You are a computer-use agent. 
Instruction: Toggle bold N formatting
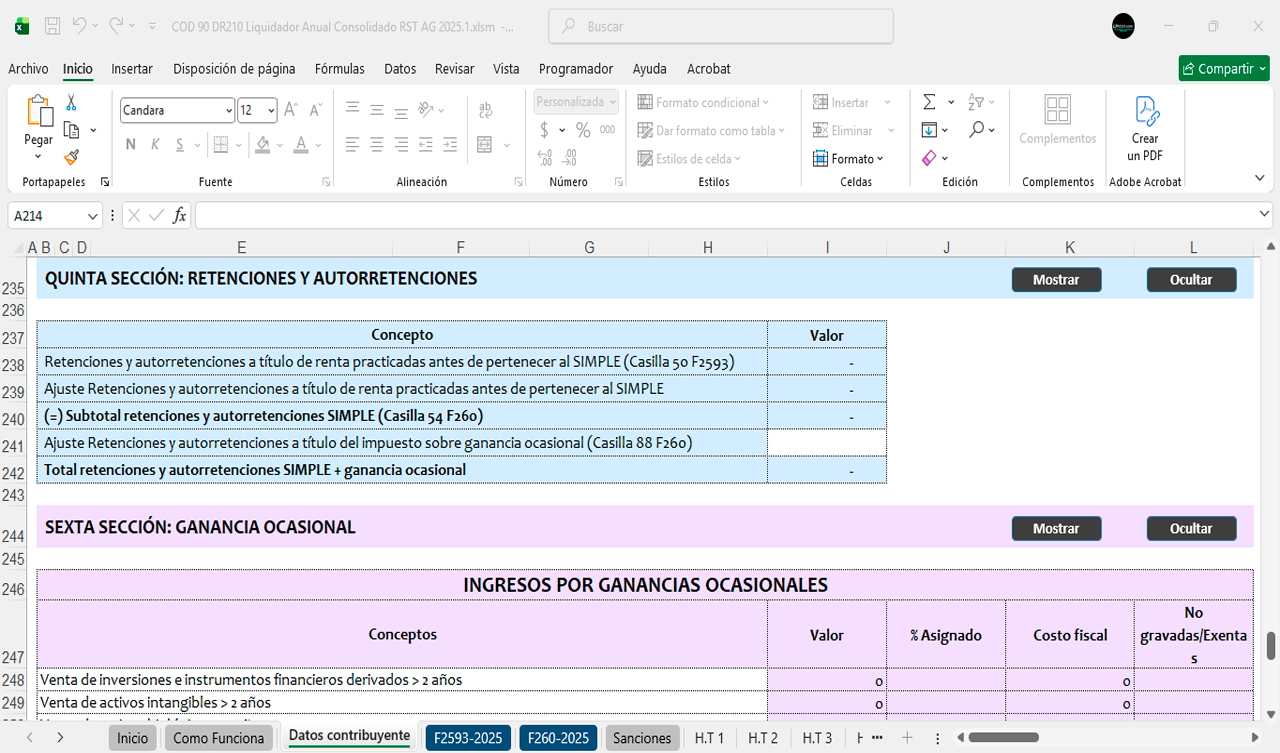[x=130, y=144]
